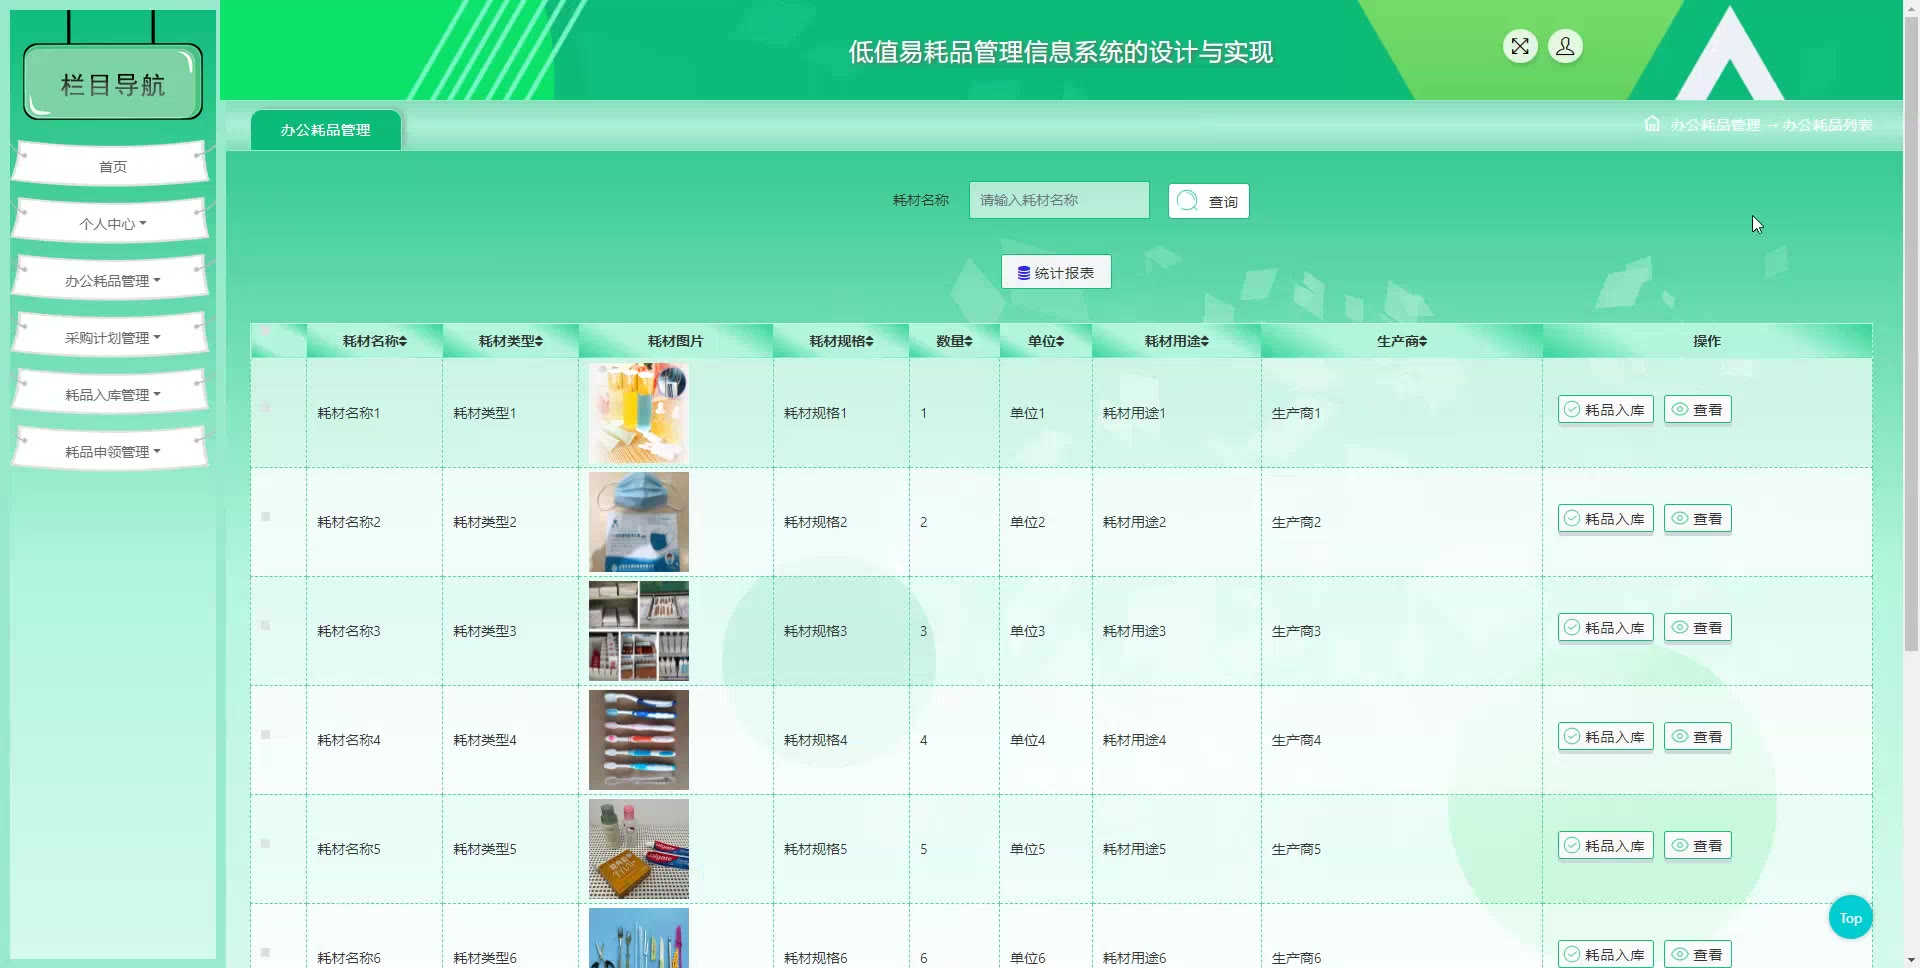1920x968 pixels.
Task: Expand the 办公耗品管理 sidebar menu
Action: 111,278
